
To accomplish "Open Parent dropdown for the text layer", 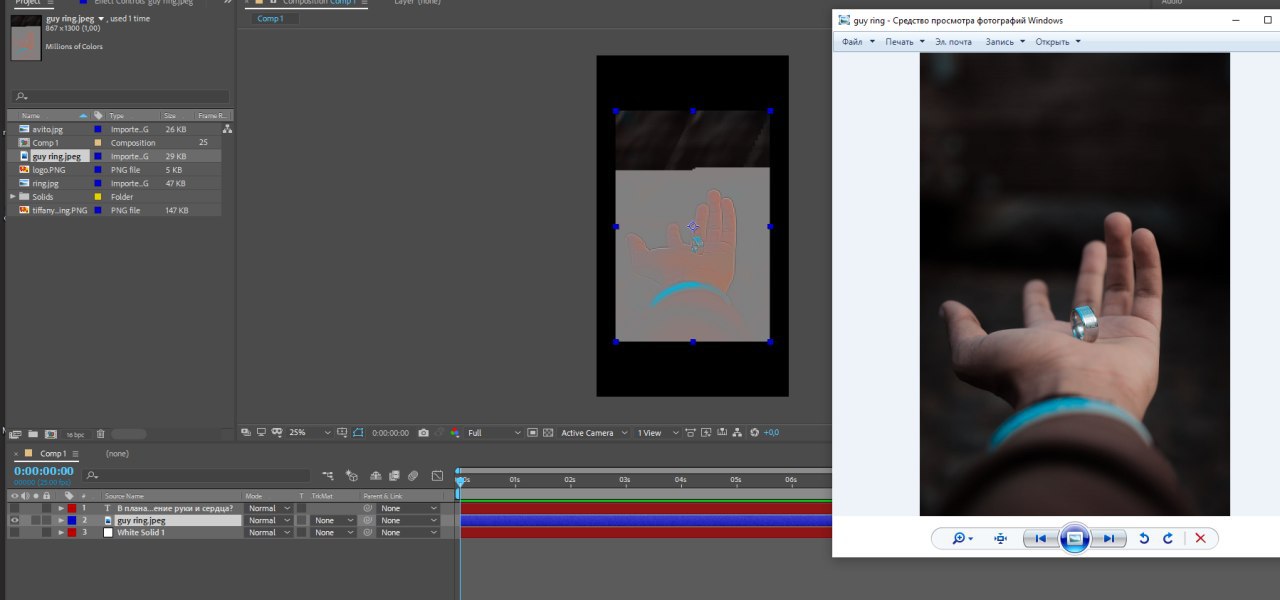I will point(408,508).
